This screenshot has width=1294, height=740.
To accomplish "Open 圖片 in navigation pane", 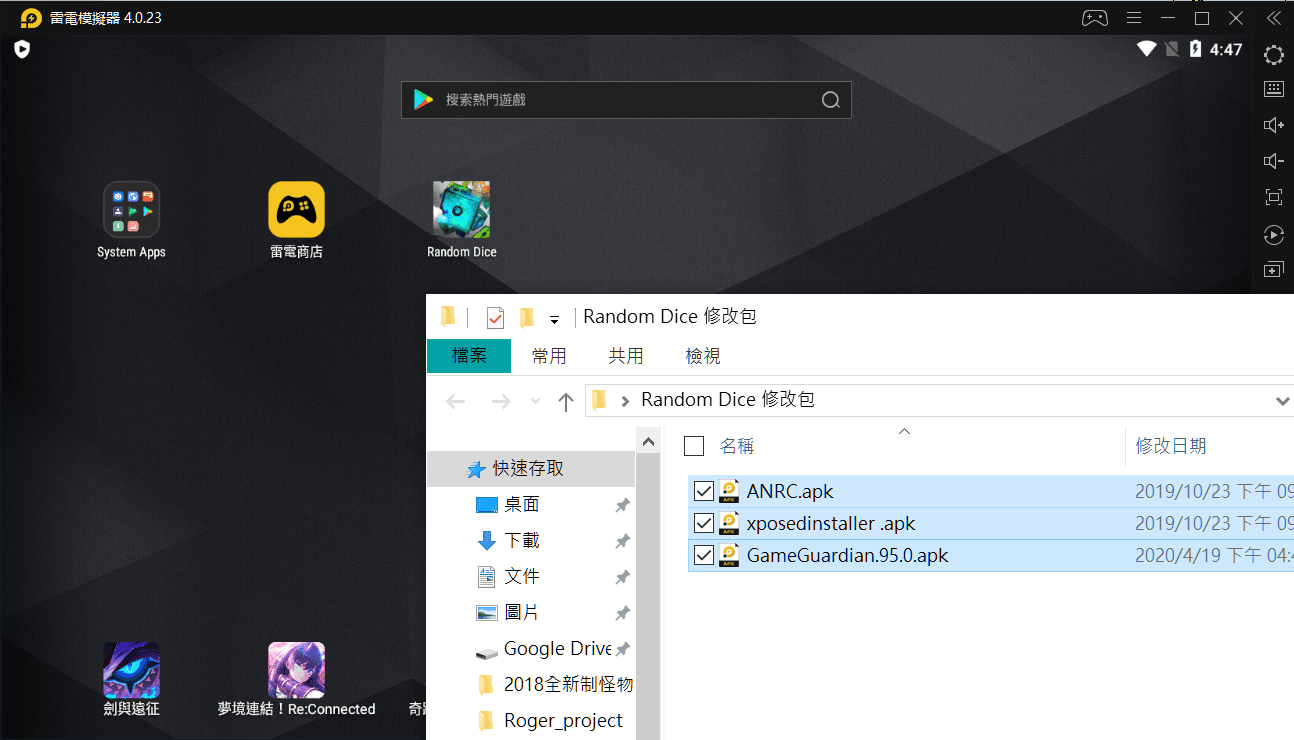I will click(x=521, y=612).
